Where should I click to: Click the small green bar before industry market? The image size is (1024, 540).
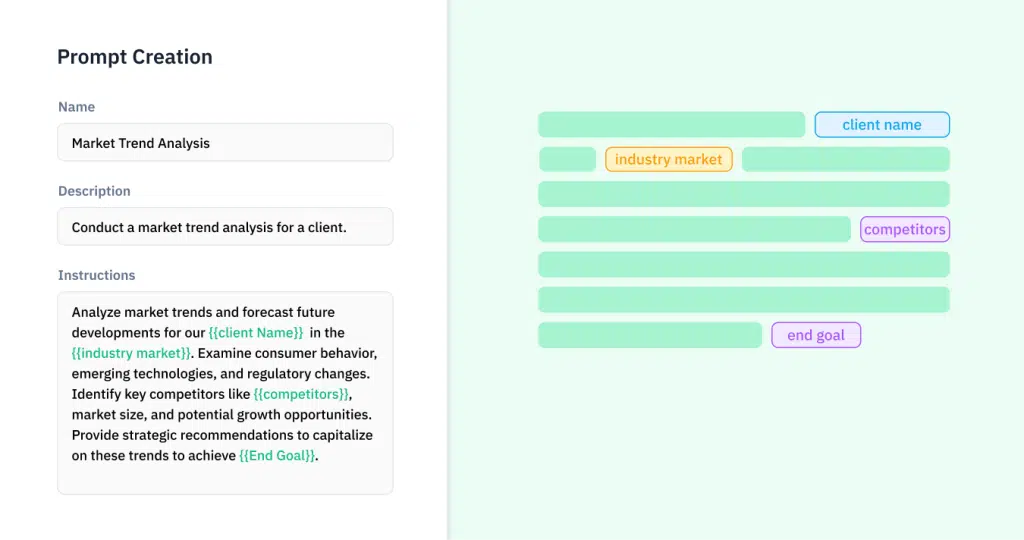coord(568,159)
